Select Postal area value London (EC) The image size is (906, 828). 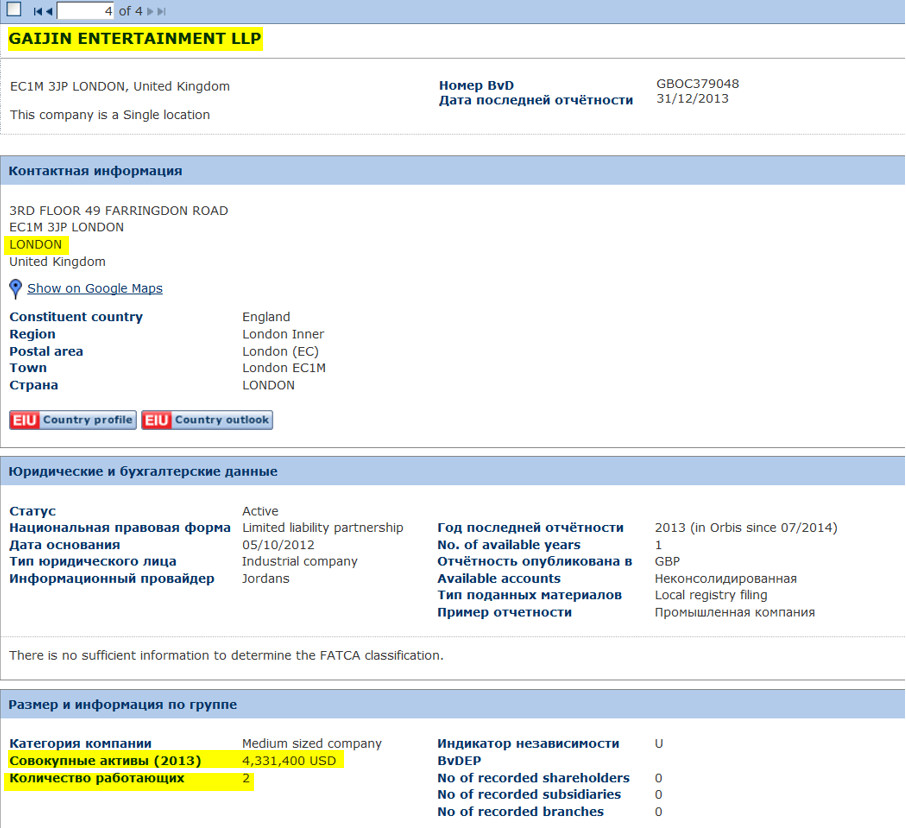point(280,351)
